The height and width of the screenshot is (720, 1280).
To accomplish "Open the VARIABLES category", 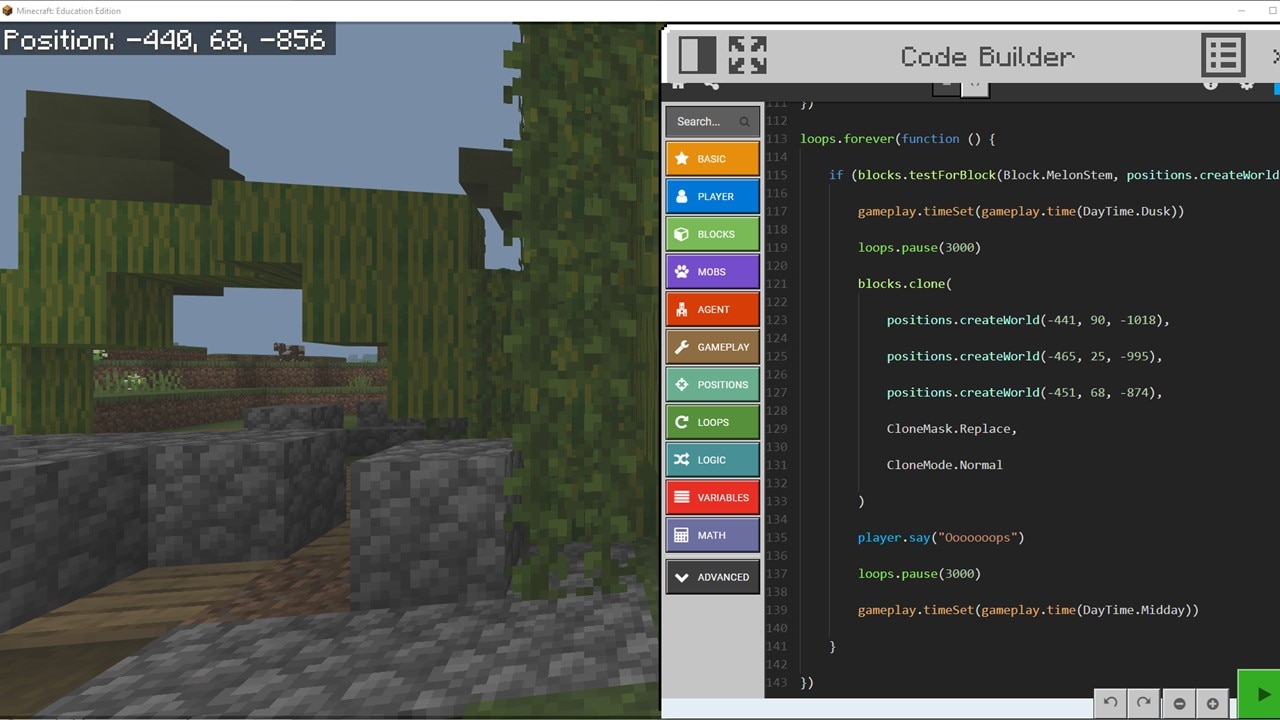I will click(x=712, y=497).
